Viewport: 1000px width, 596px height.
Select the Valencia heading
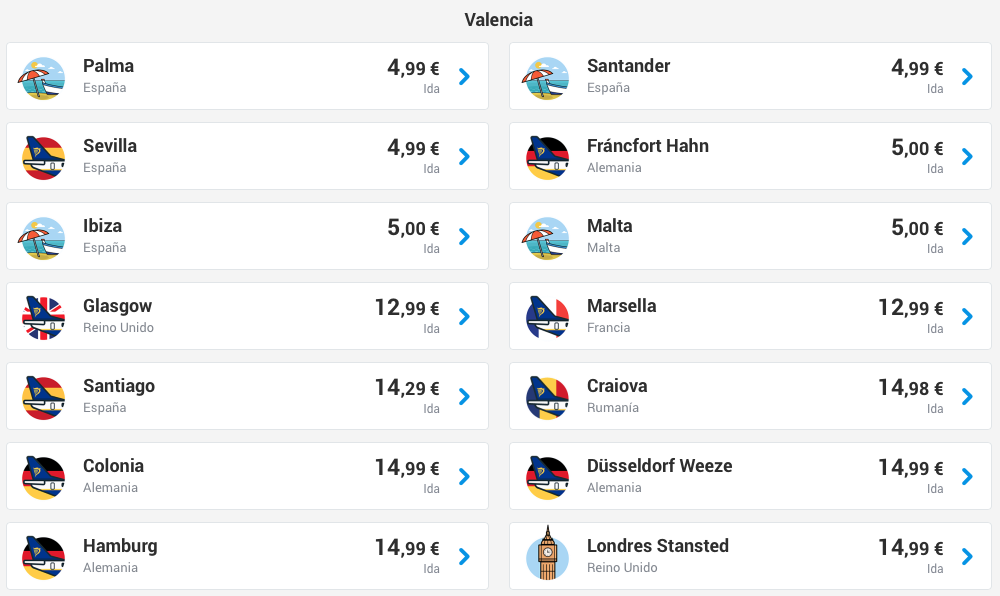[499, 20]
